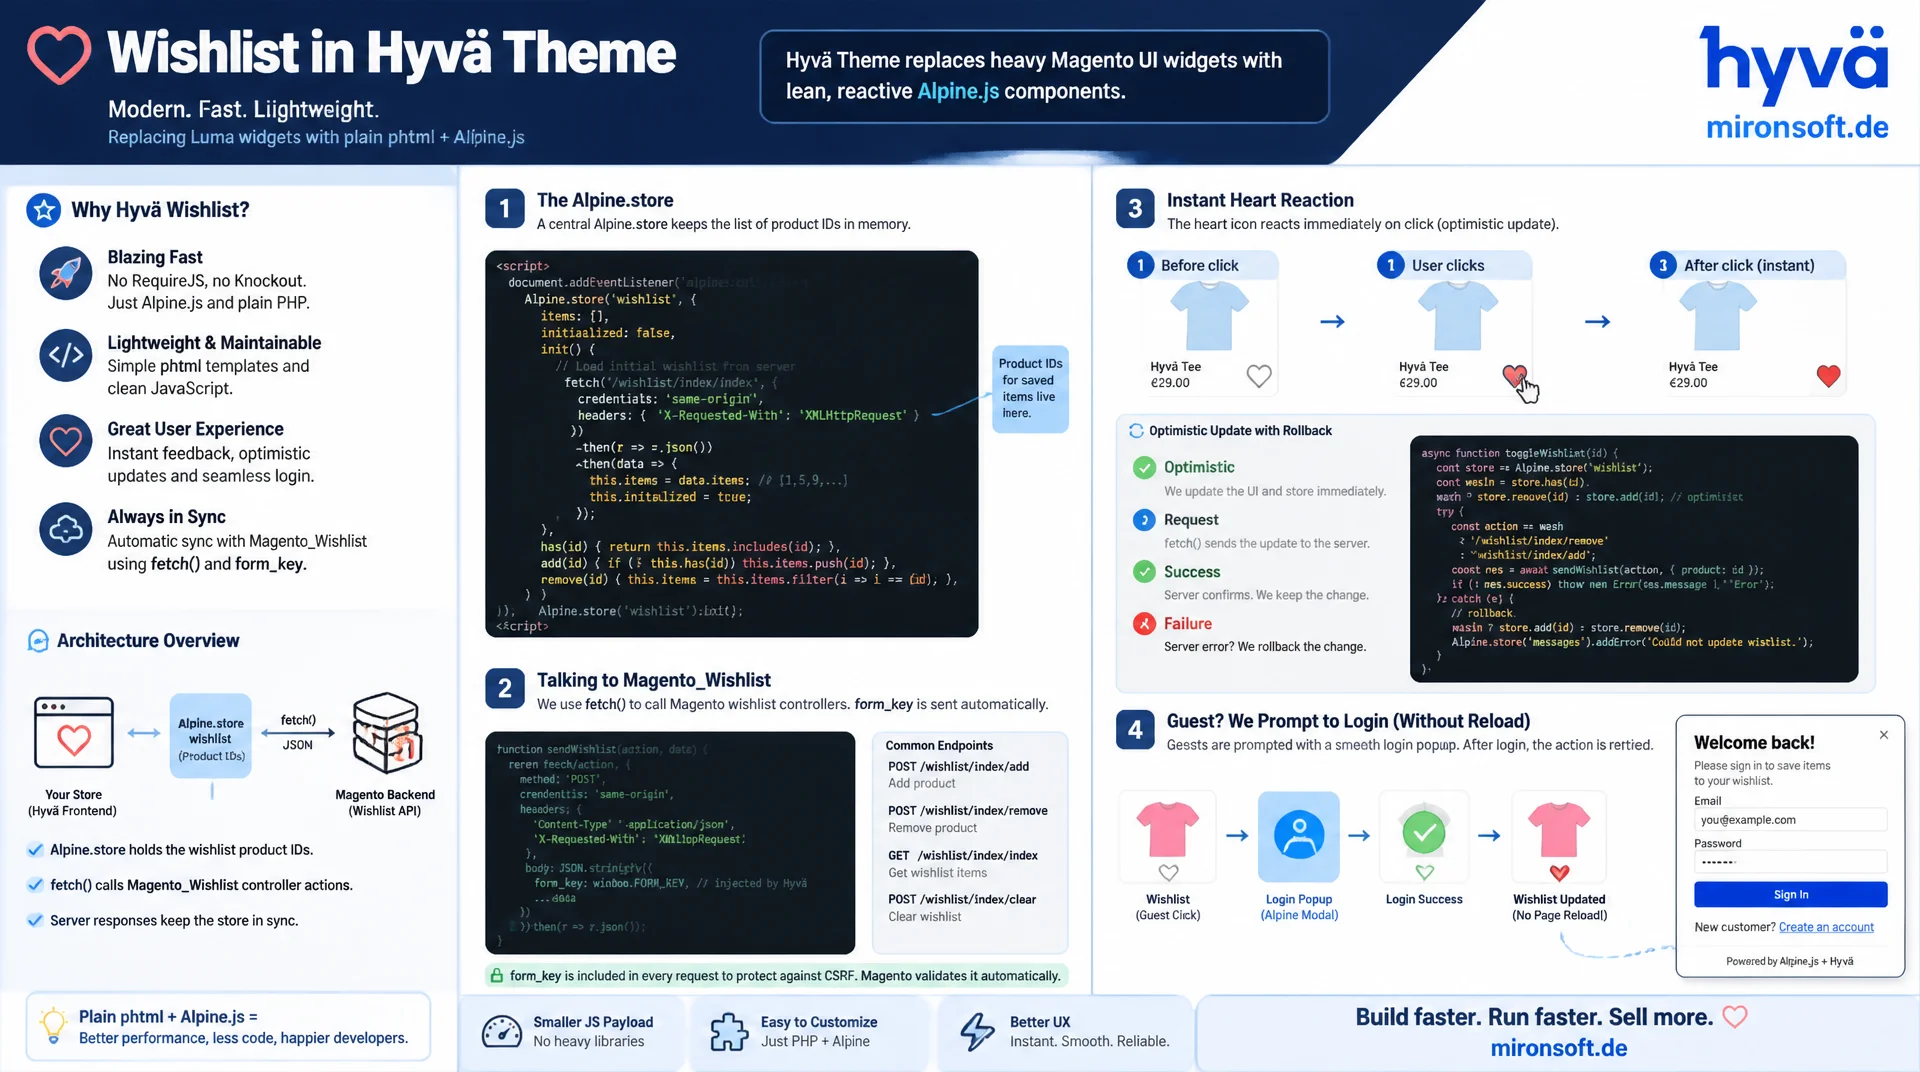1920x1072 pixels.
Task: Open the Create an account link
Action: point(1826,928)
